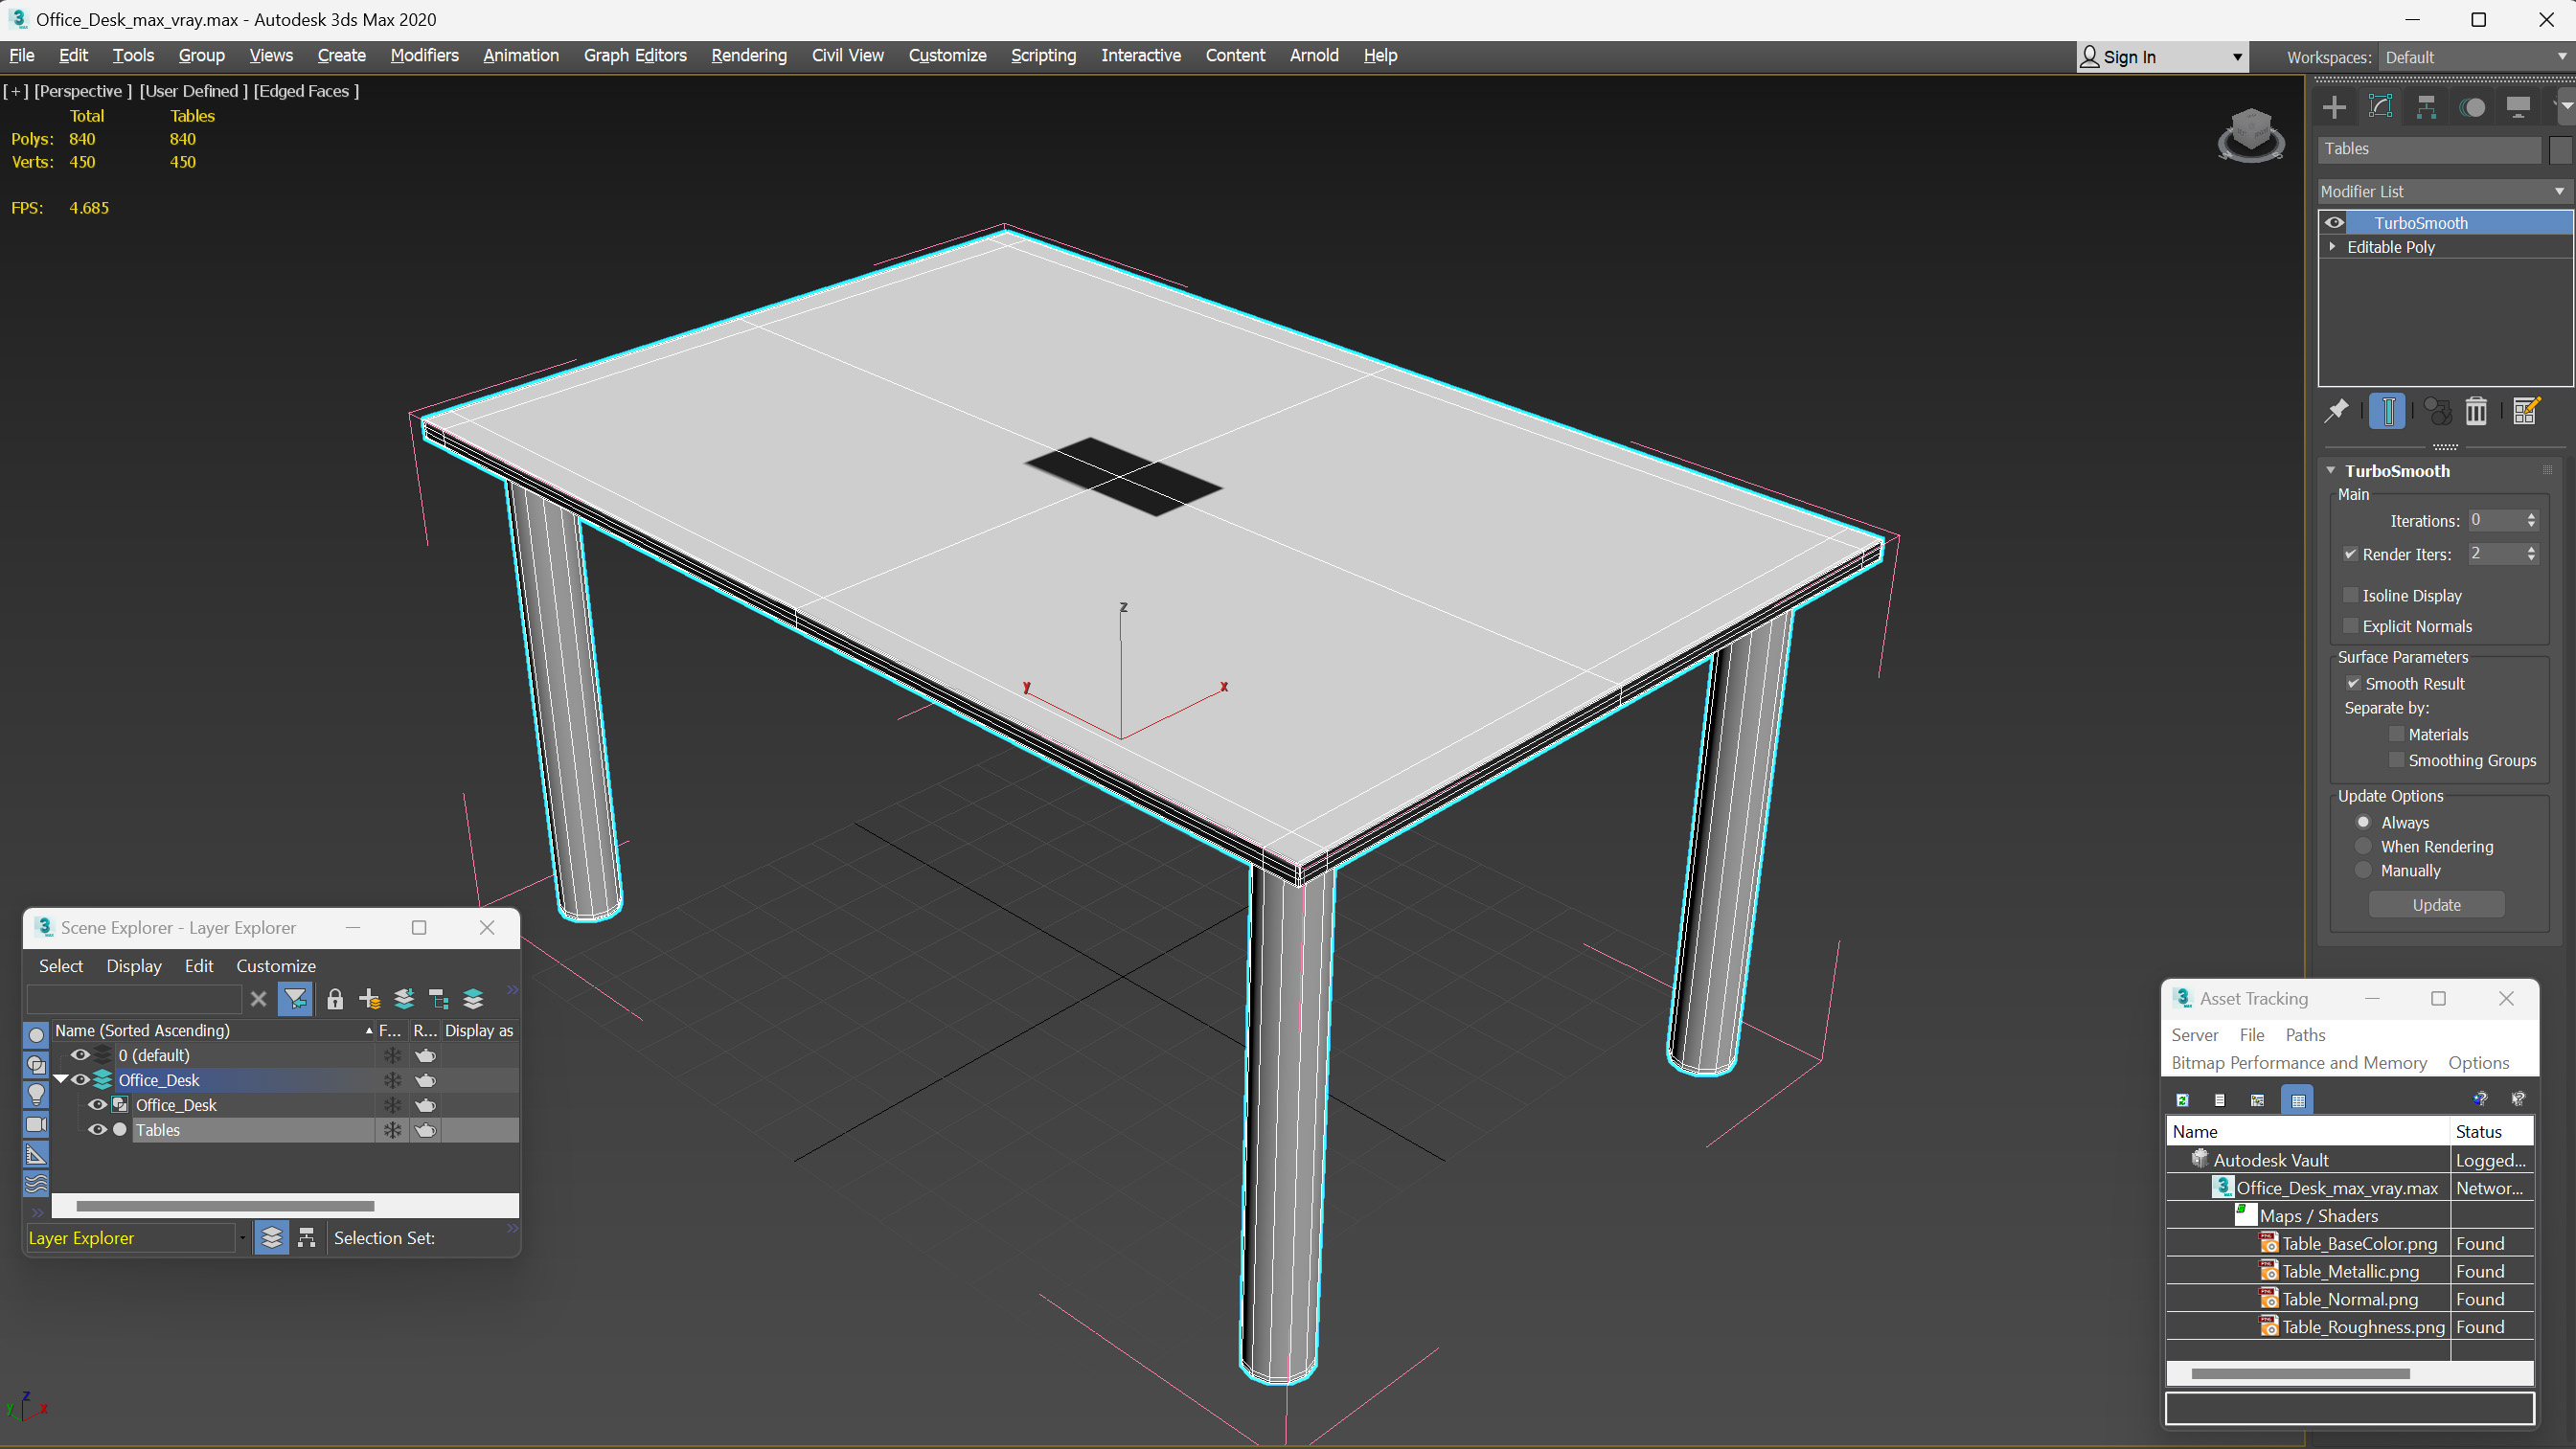Click Make Unique icon in modifier stack

coord(2437,411)
